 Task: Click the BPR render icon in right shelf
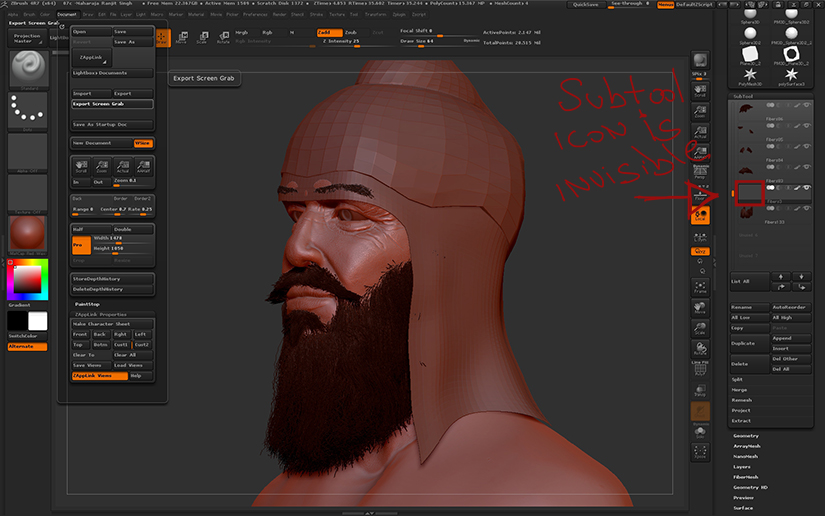click(700, 60)
